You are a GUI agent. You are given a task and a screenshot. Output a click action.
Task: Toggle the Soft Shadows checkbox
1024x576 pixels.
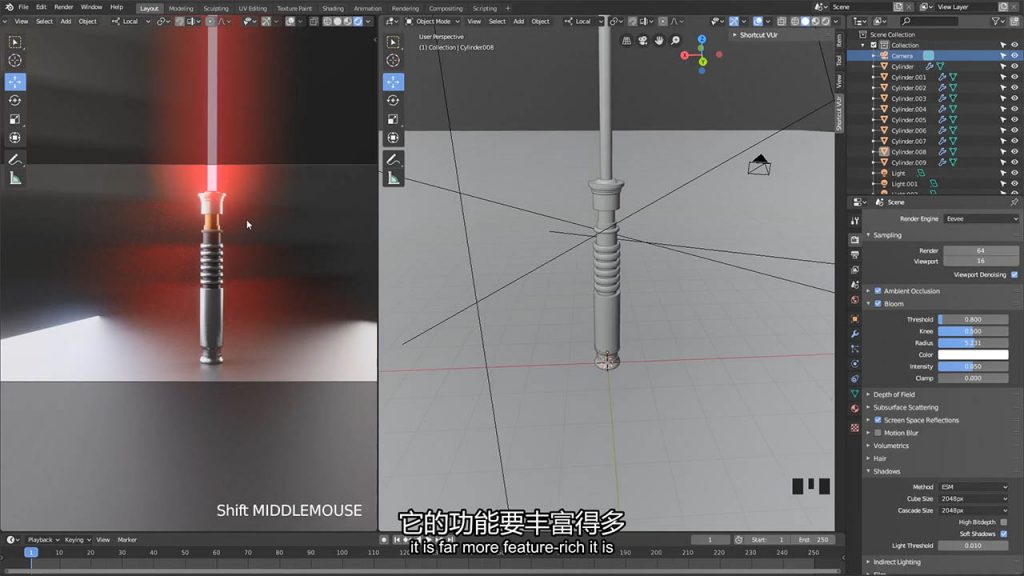[1004, 534]
